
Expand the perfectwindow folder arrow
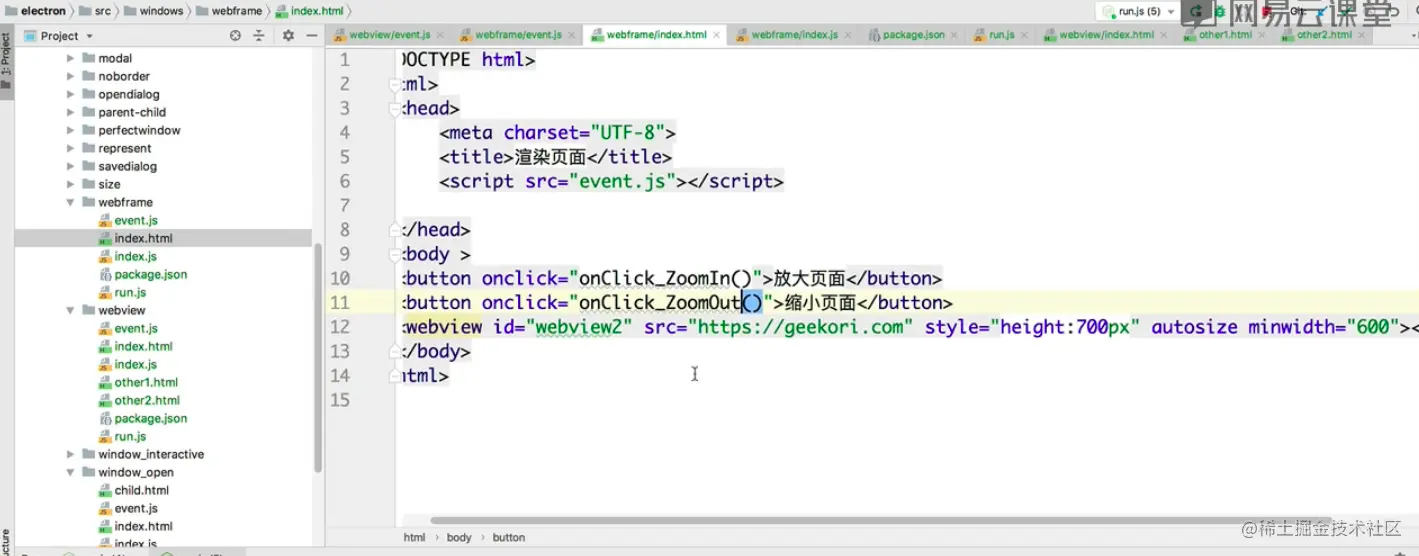pyautogui.click(x=71, y=130)
